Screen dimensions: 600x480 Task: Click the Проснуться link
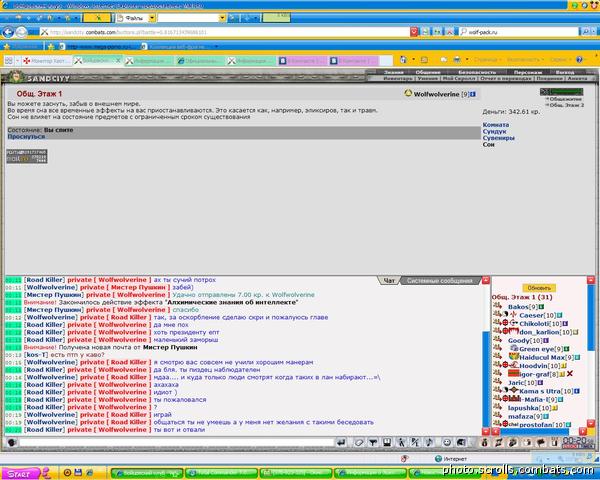tap(26, 136)
